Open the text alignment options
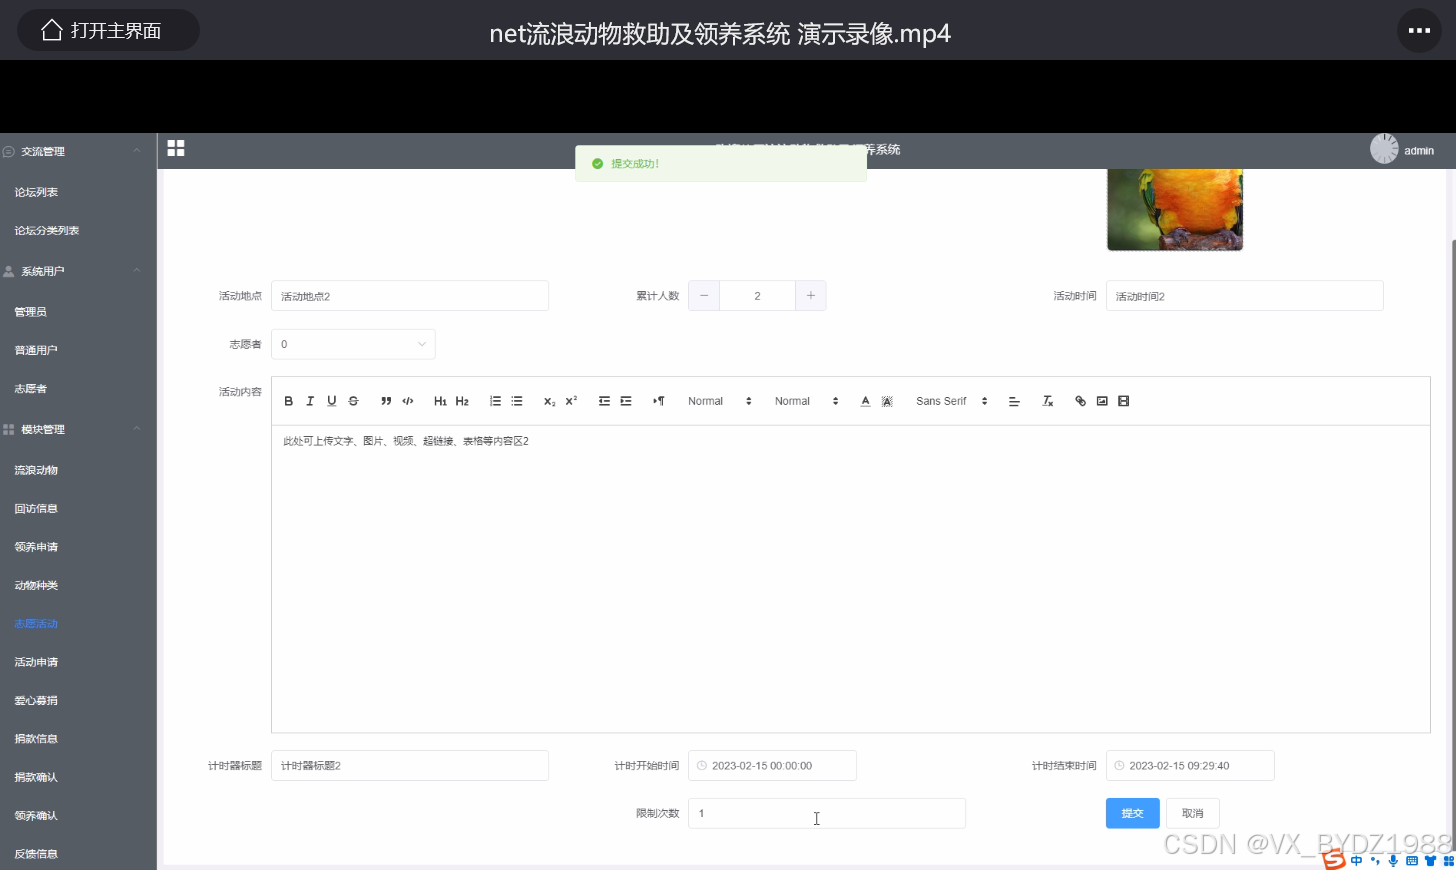 [1014, 401]
